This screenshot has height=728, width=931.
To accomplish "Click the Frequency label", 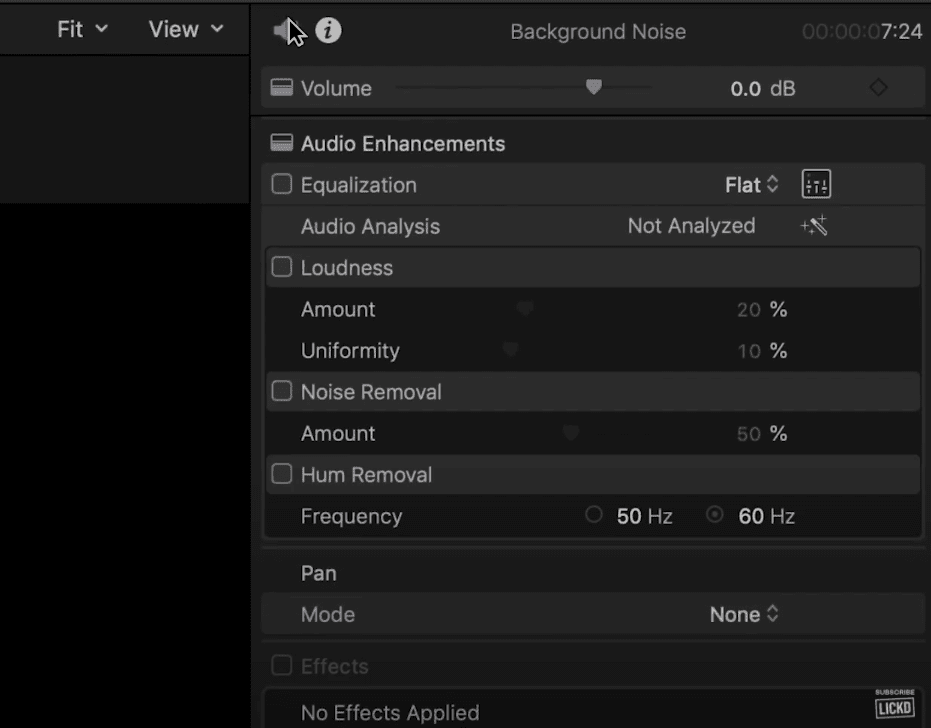I will click(x=352, y=517).
